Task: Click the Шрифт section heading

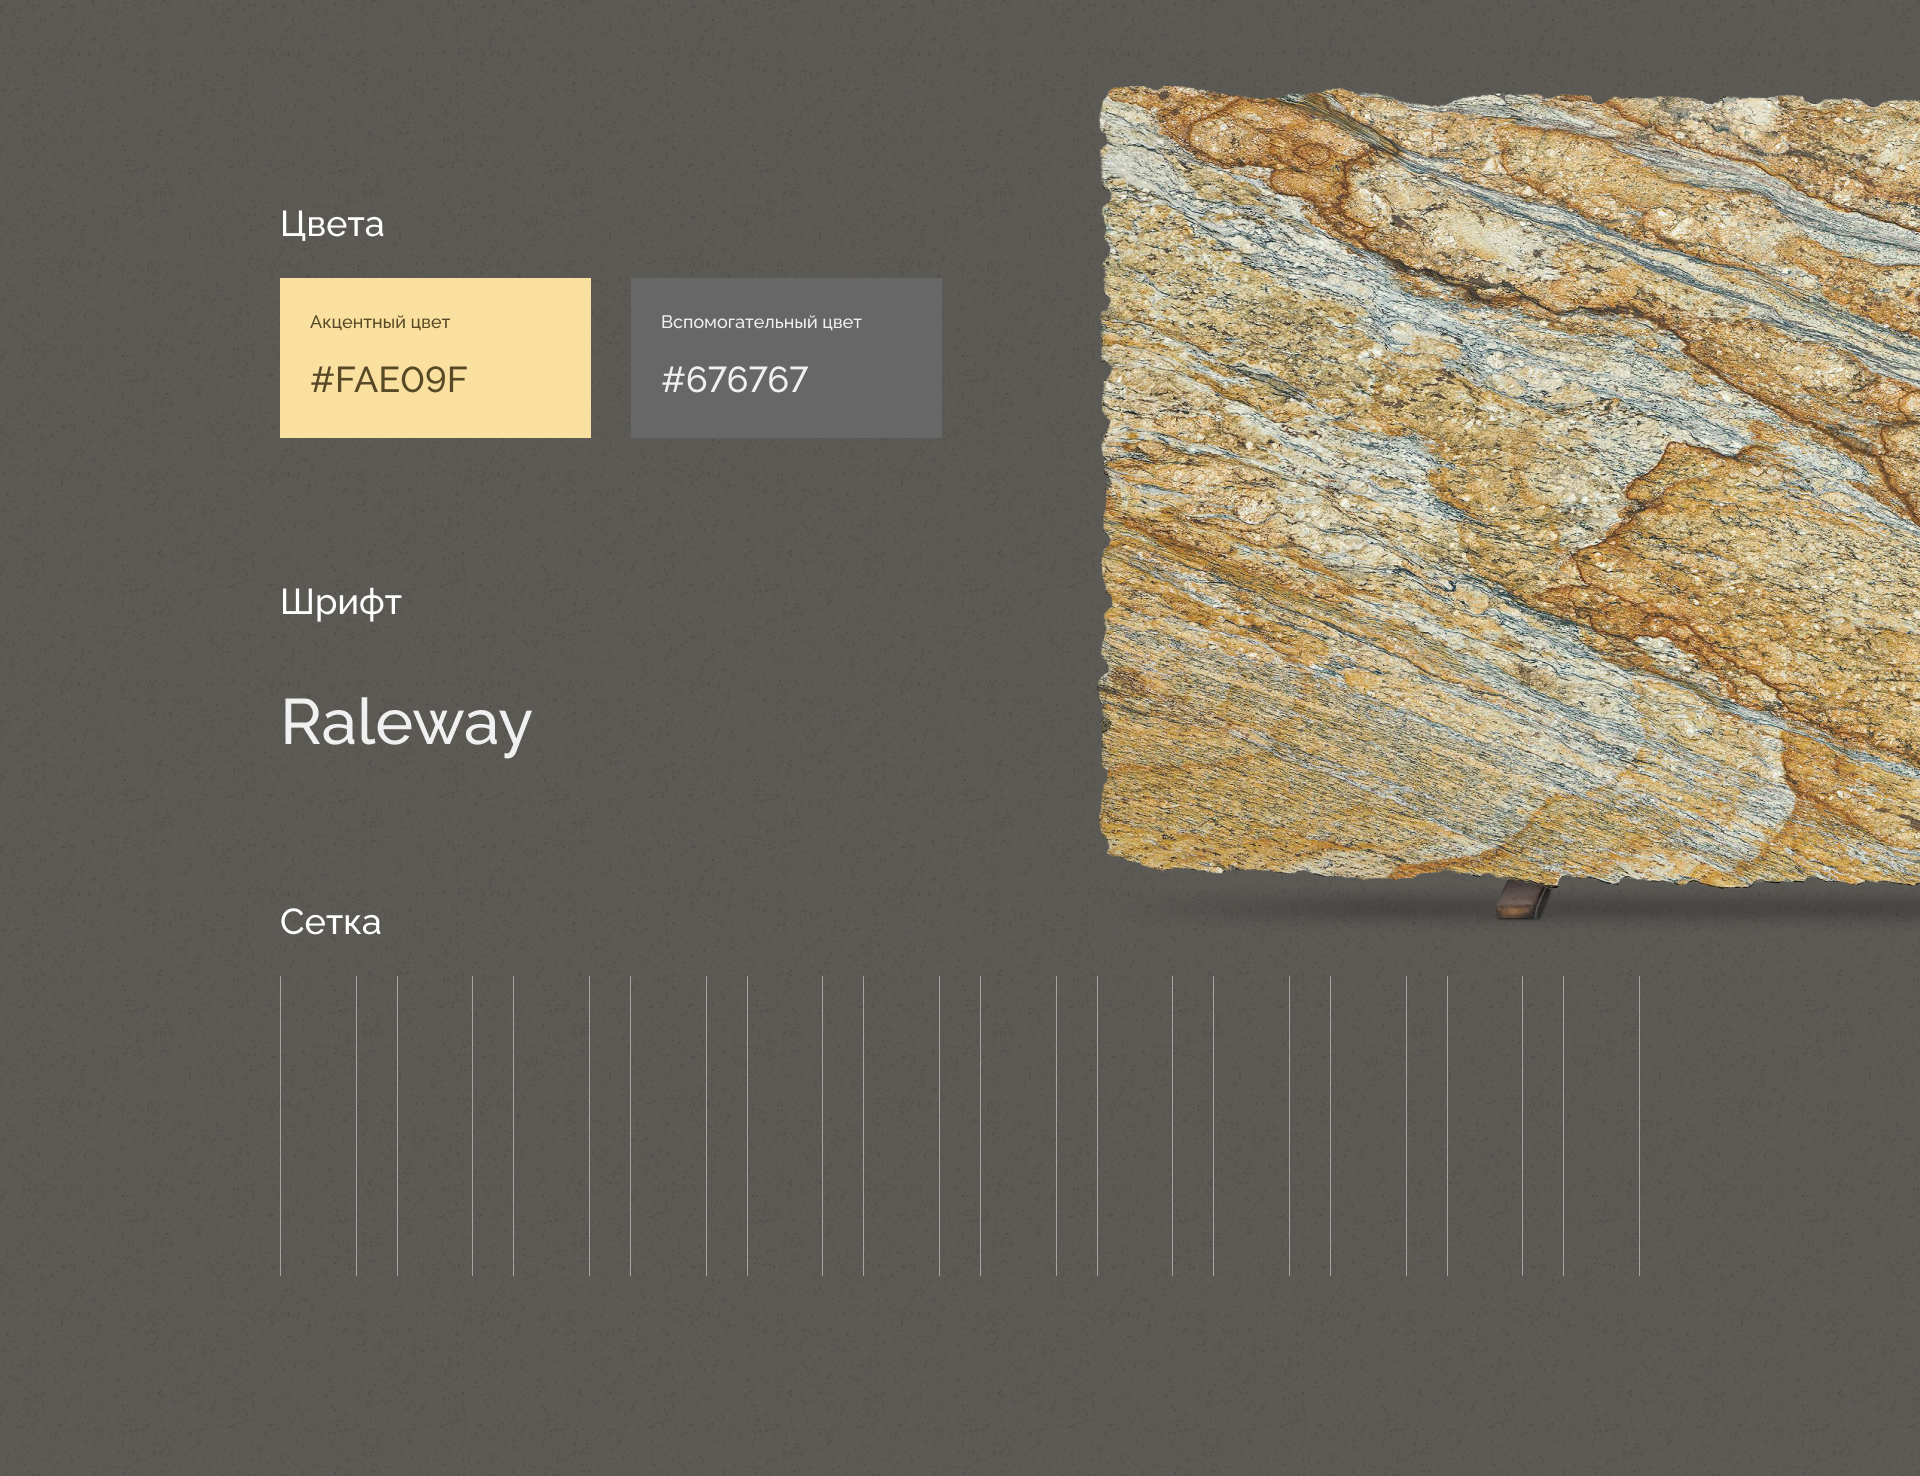Action: point(341,602)
